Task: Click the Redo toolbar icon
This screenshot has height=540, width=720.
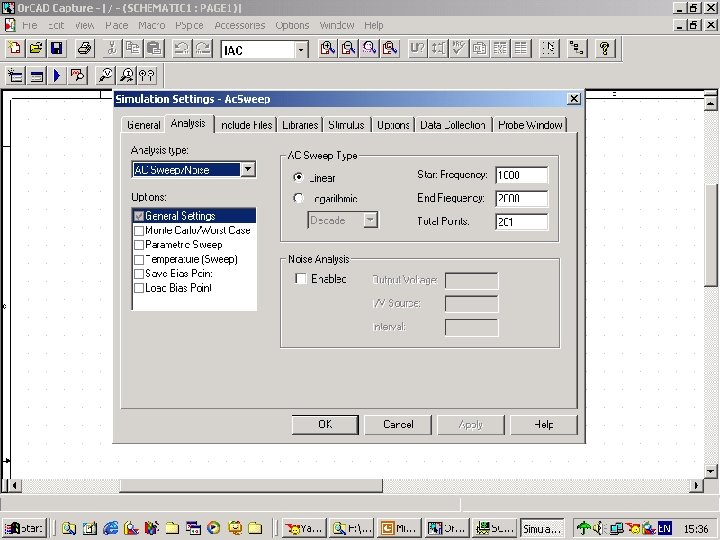Action: pos(203,48)
